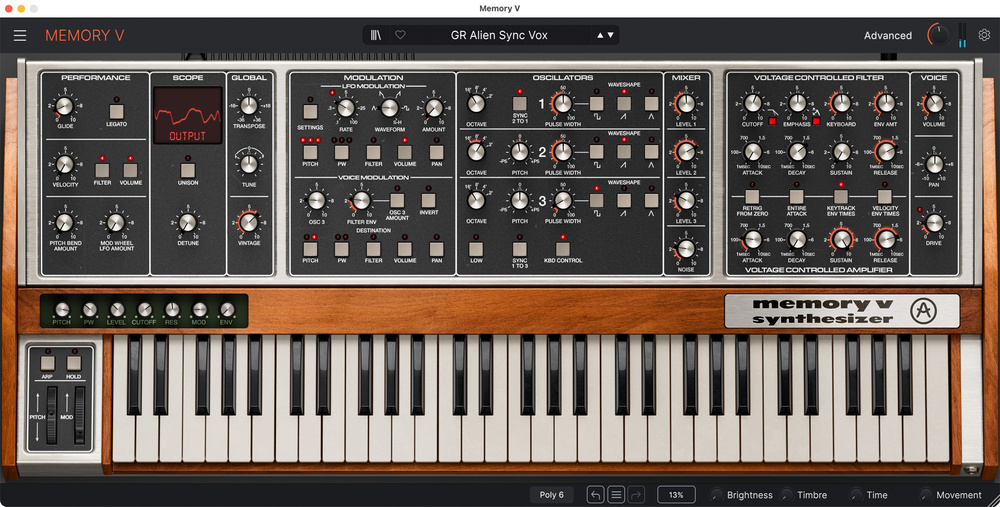Select previous preset with up arrow
Screen dimensions: 1000x507
(599, 35)
